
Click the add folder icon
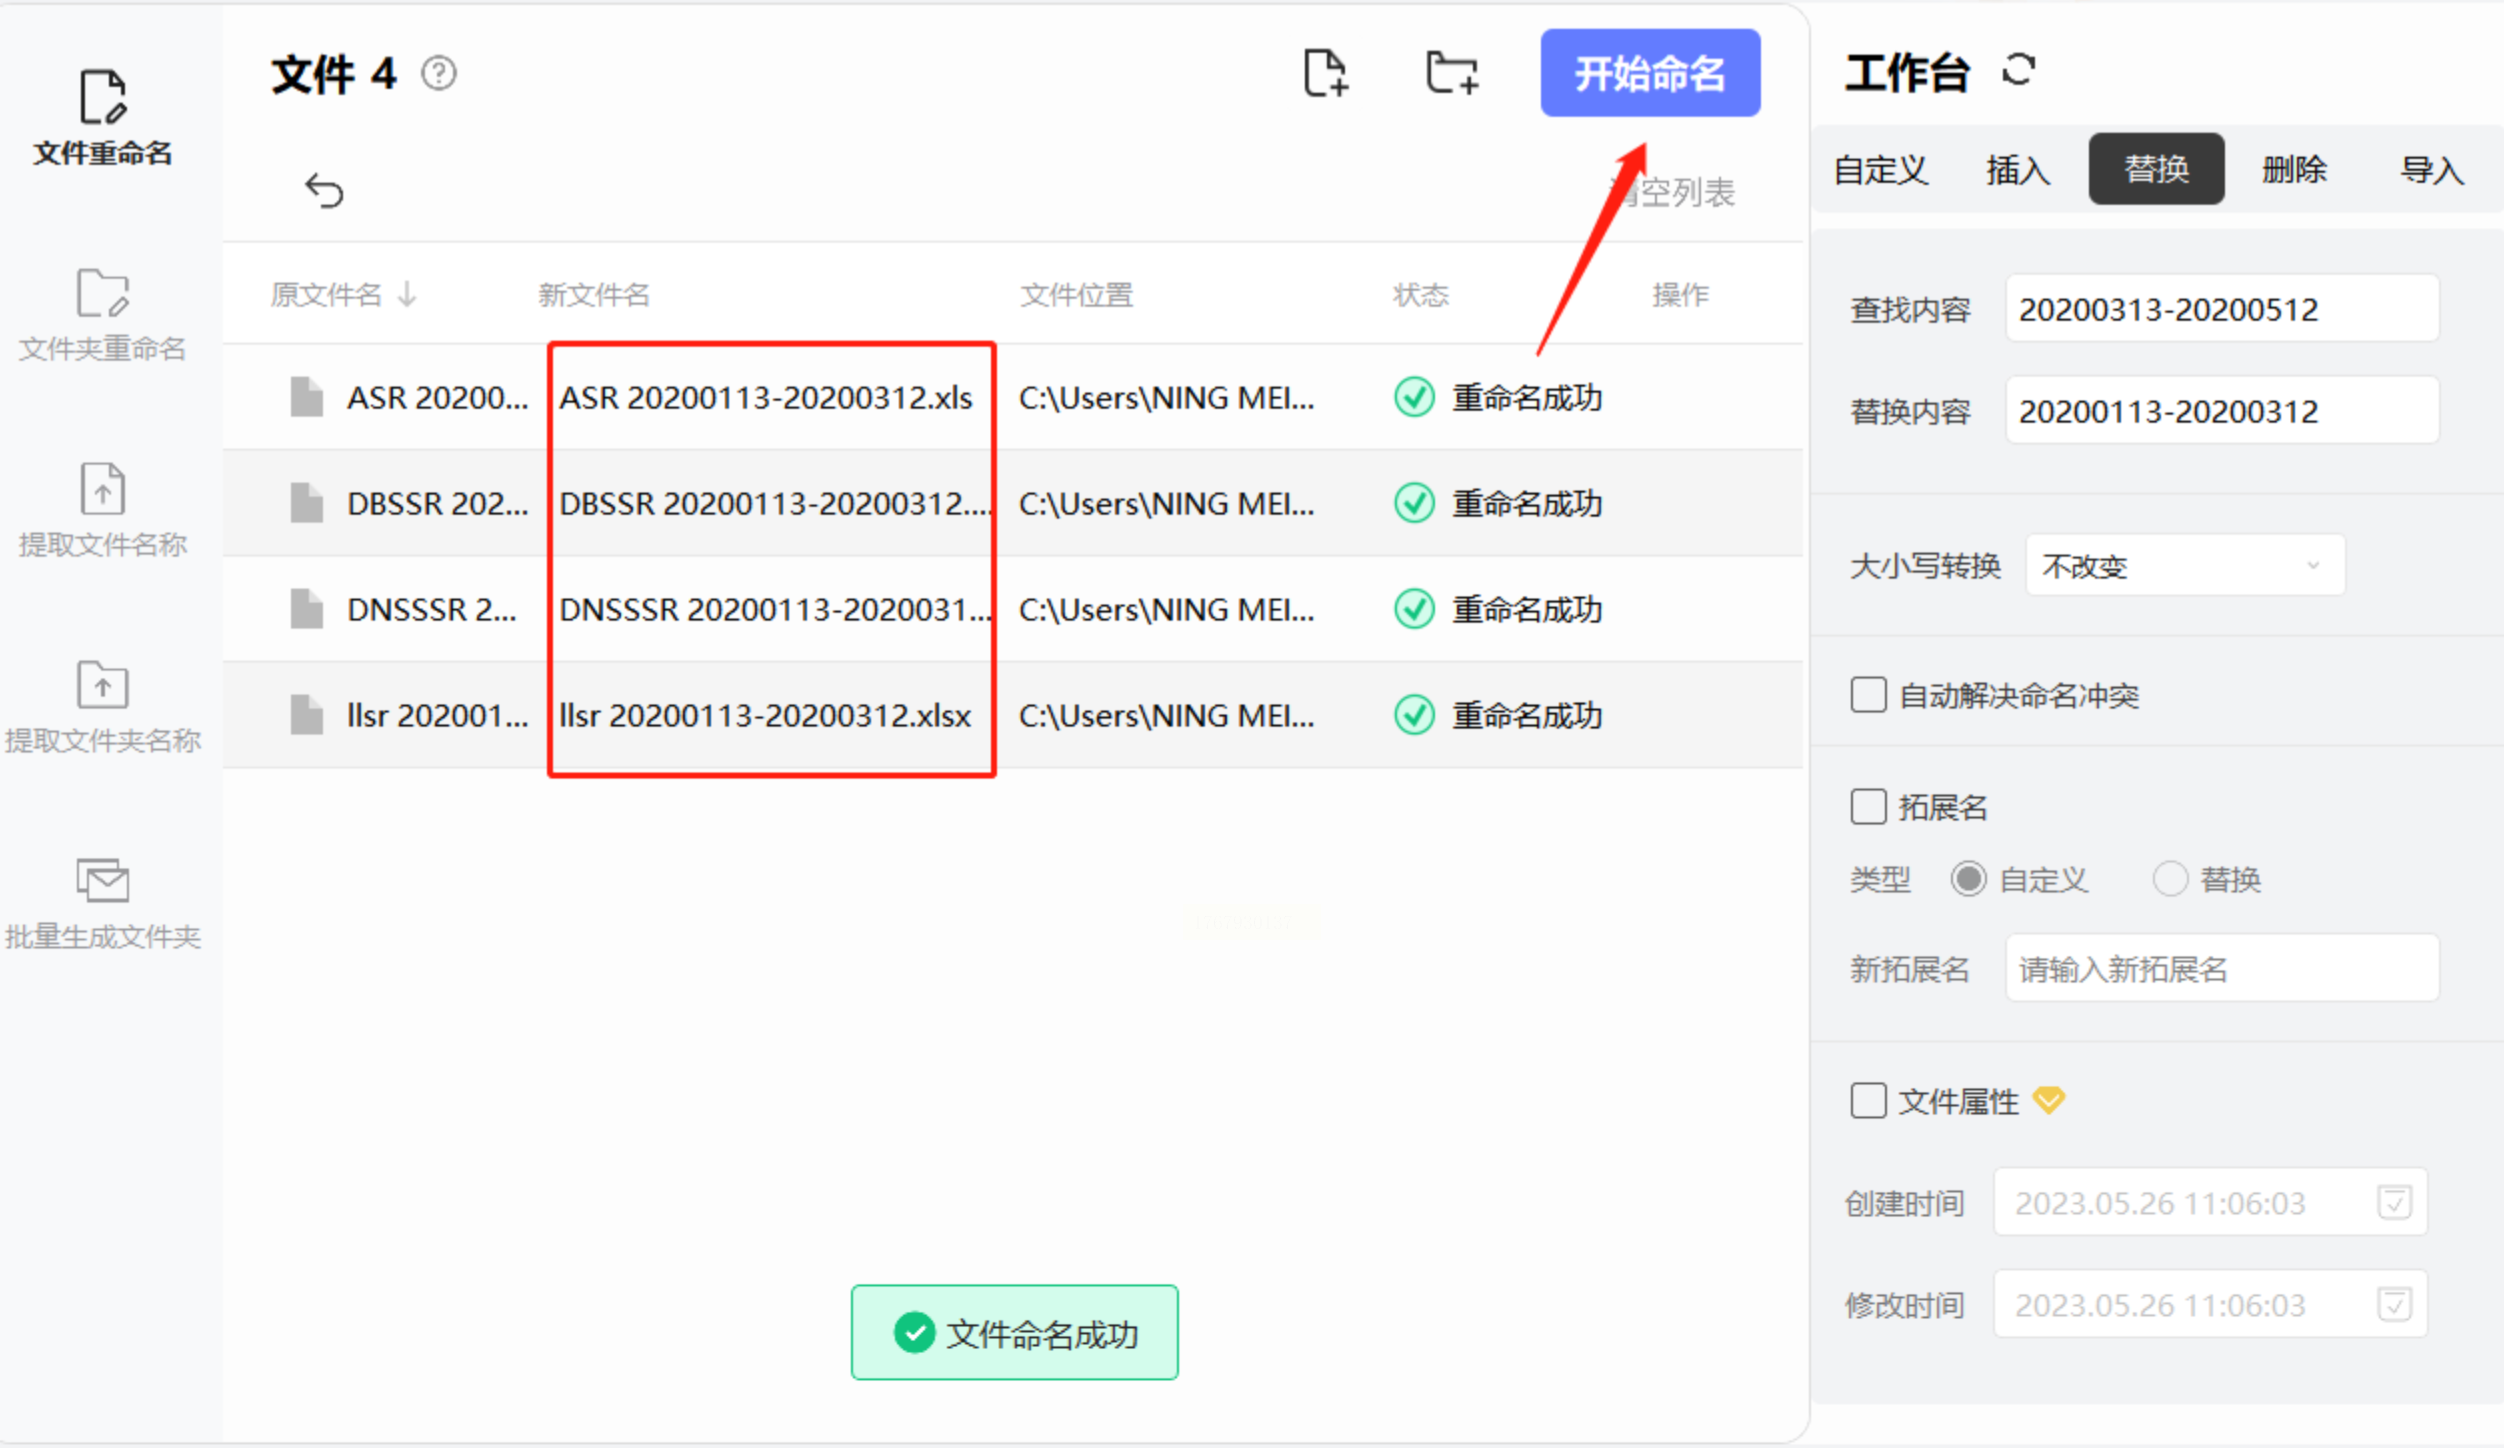pyautogui.click(x=1451, y=73)
